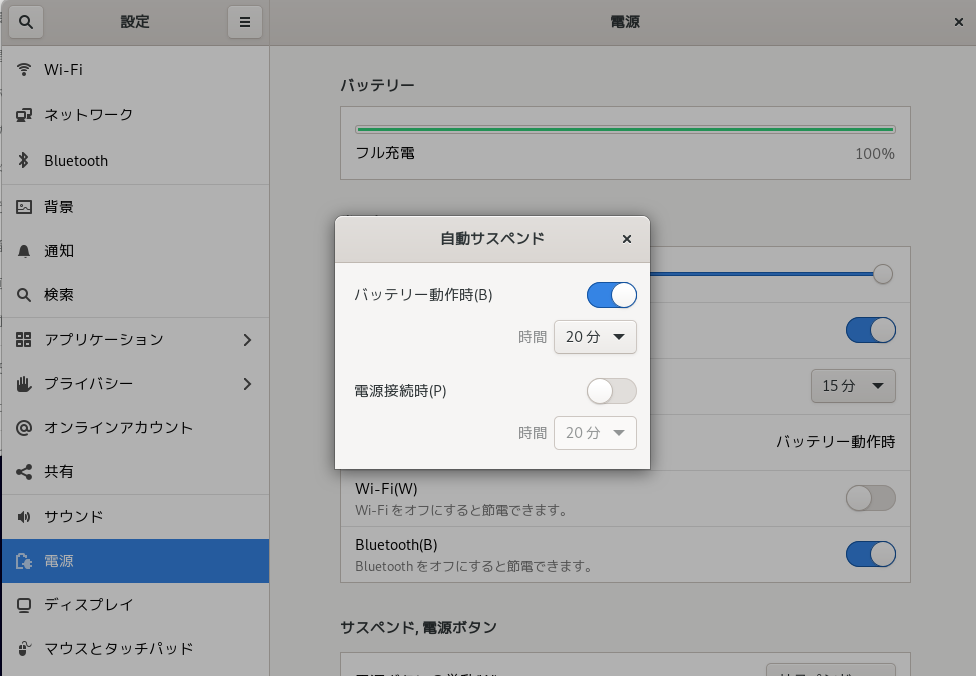Click the magnifier icon beside 検索
Image resolution: width=976 pixels, height=676 pixels.
(24, 295)
